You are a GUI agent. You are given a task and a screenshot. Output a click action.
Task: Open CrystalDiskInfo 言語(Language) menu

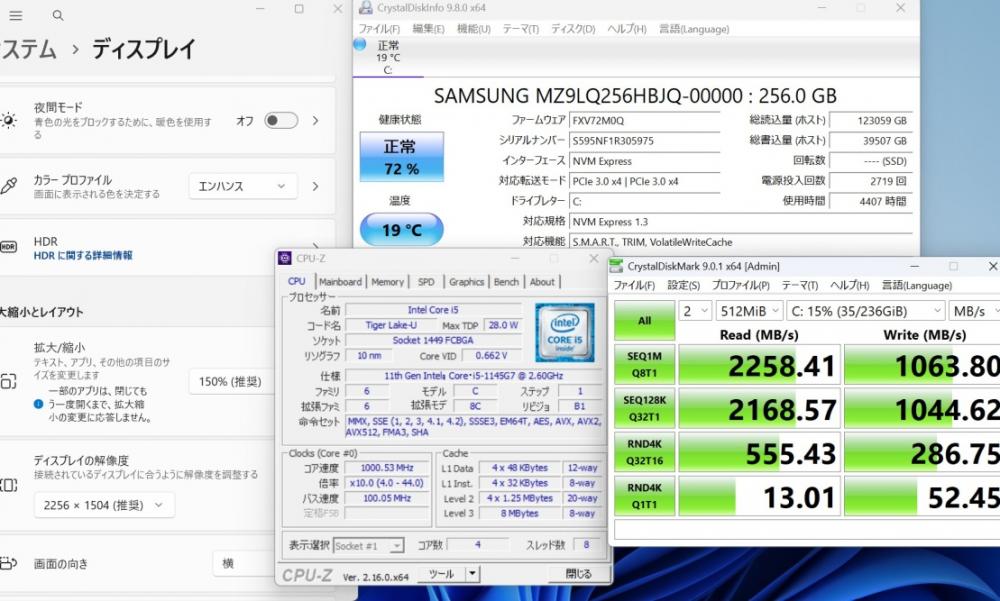coord(694,29)
